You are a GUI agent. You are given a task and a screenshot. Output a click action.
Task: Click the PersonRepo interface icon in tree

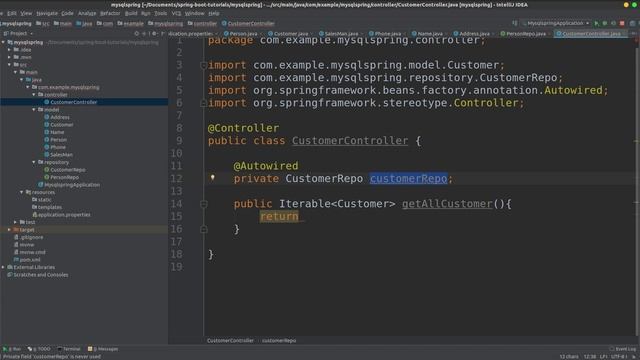click(47, 177)
